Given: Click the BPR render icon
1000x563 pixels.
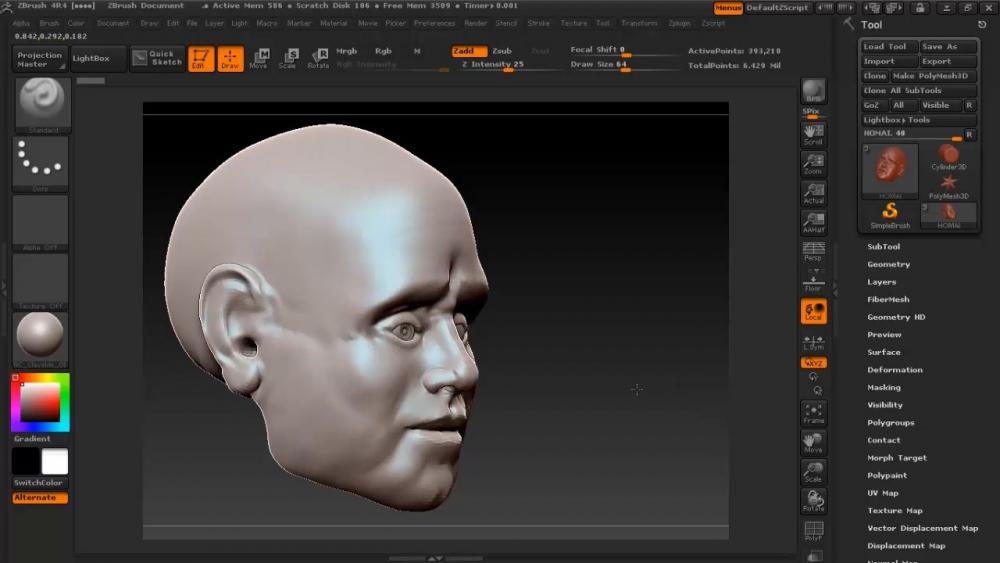Looking at the screenshot, I should pyautogui.click(x=813, y=92).
